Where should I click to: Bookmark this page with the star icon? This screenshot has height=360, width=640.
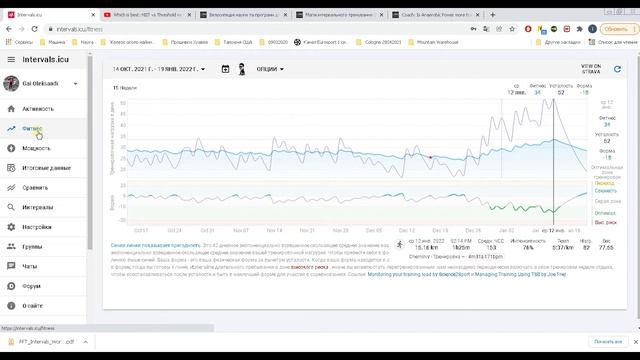[512, 29]
